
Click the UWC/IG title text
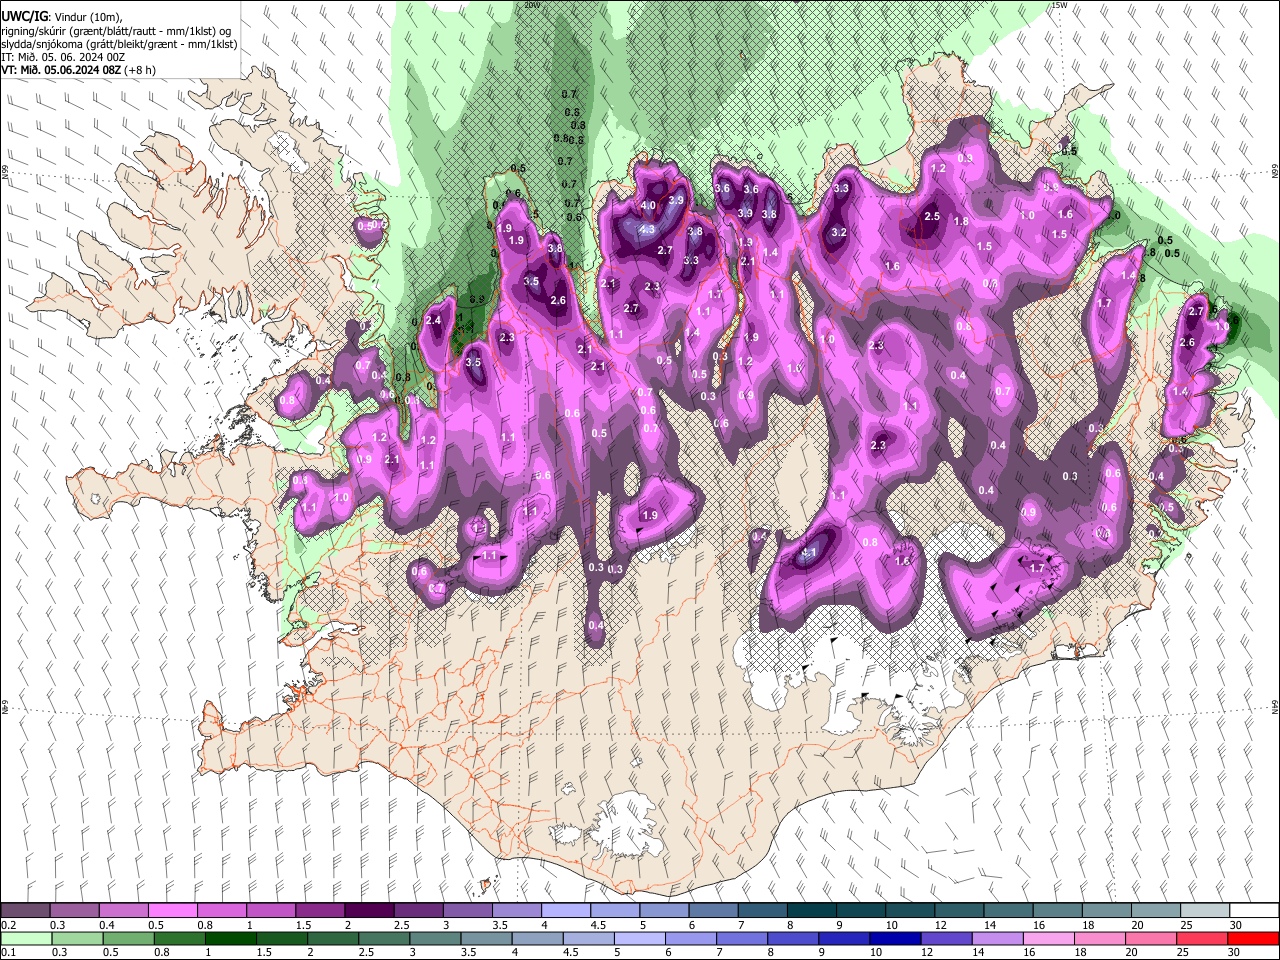click(x=24, y=15)
